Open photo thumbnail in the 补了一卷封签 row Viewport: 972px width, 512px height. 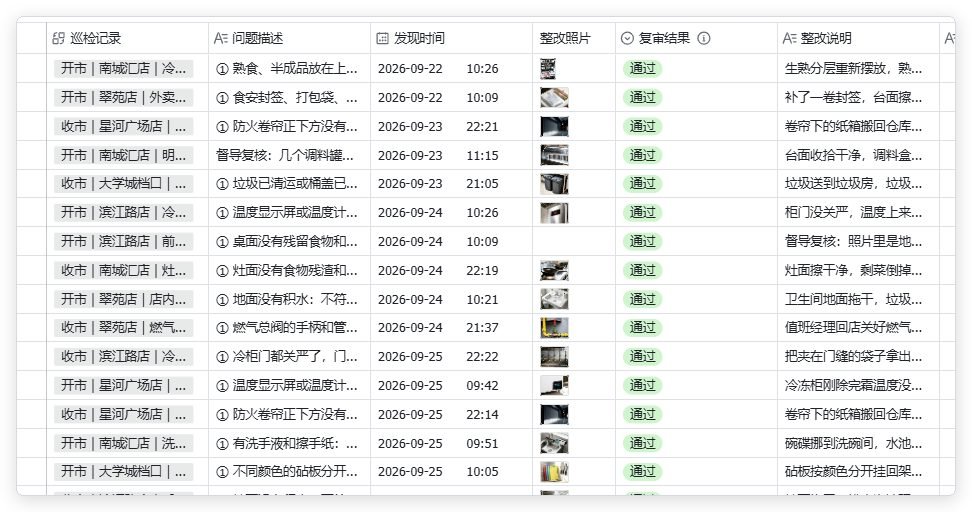554,97
